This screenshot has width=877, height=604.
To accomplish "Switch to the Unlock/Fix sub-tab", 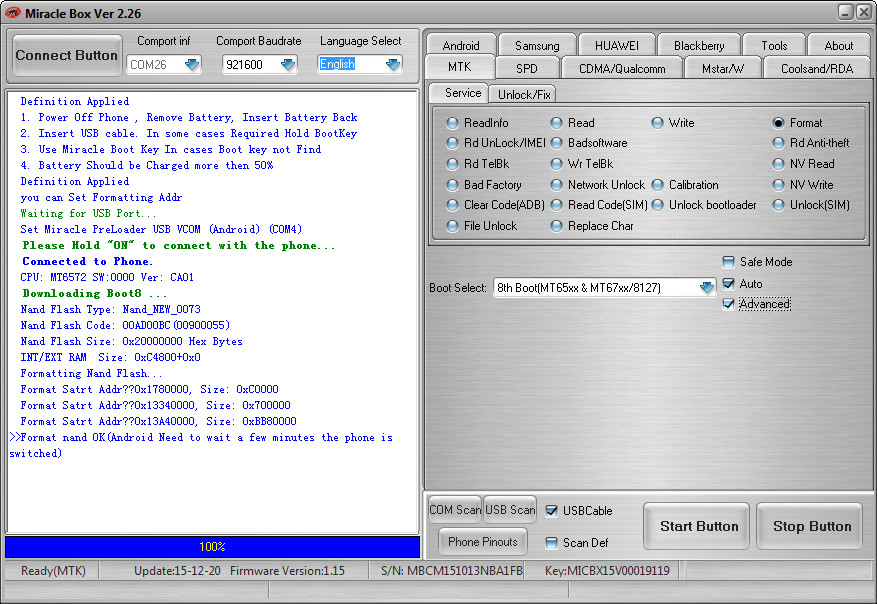I will pyautogui.click(x=524, y=95).
